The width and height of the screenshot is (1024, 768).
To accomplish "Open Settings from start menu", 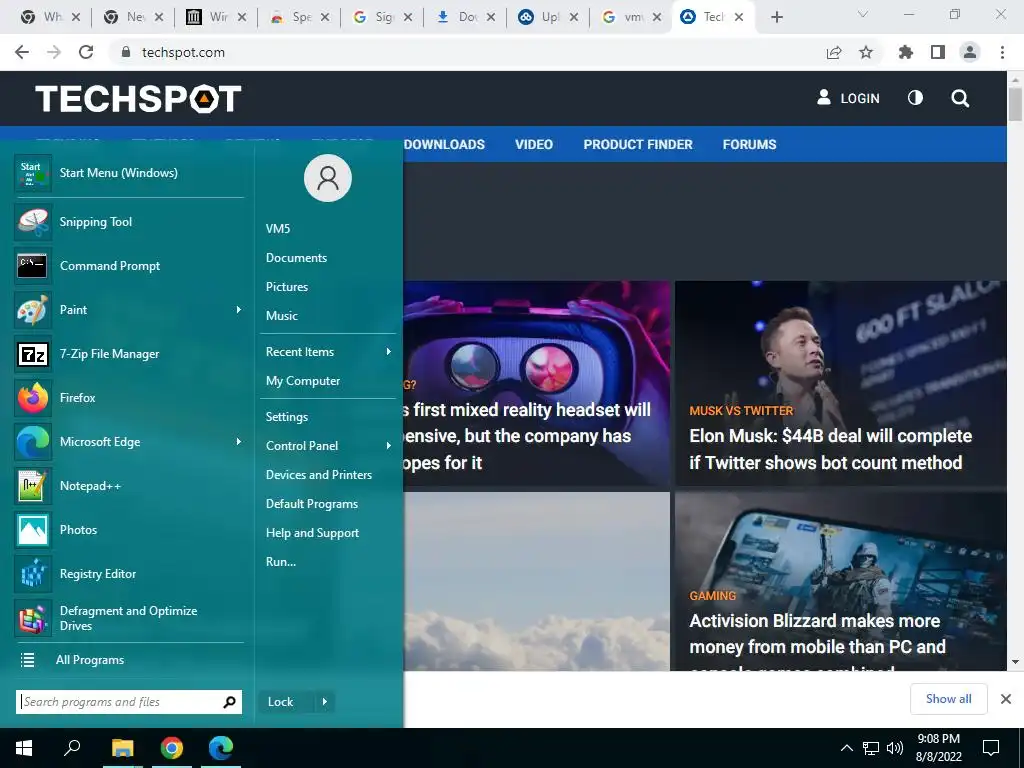I will pos(287,417).
